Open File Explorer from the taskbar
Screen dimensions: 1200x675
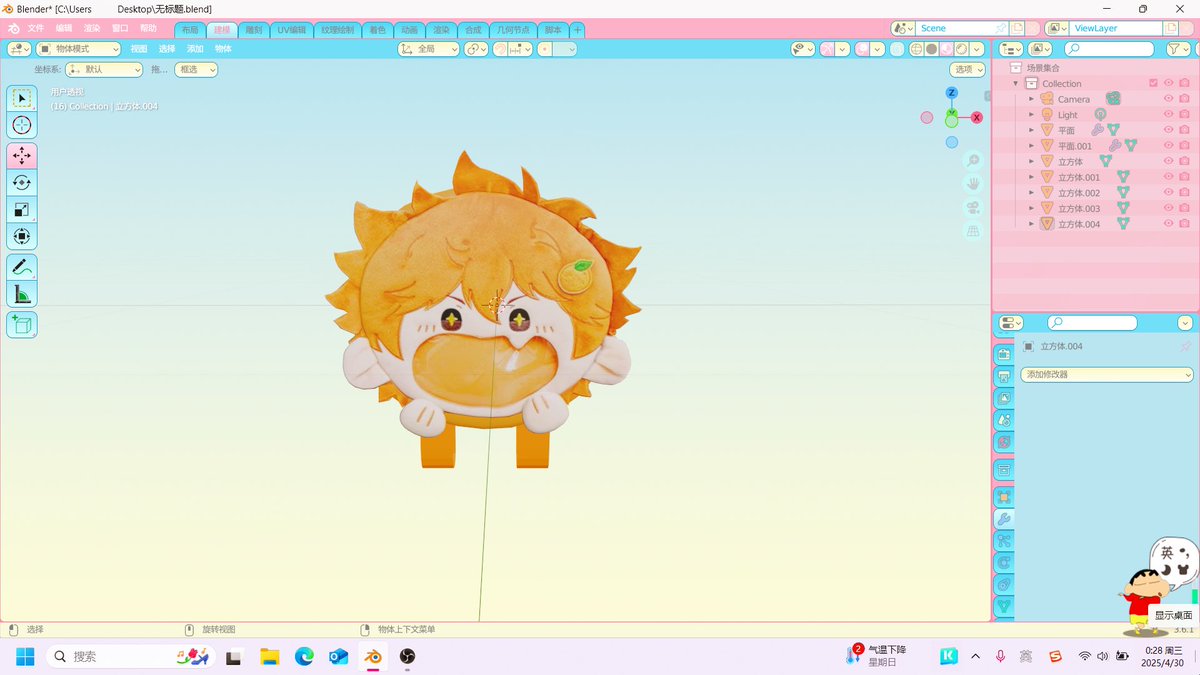pyautogui.click(x=269, y=657)
